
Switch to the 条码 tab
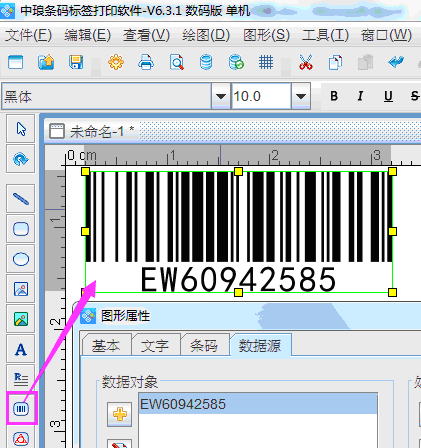coord(204,345)
